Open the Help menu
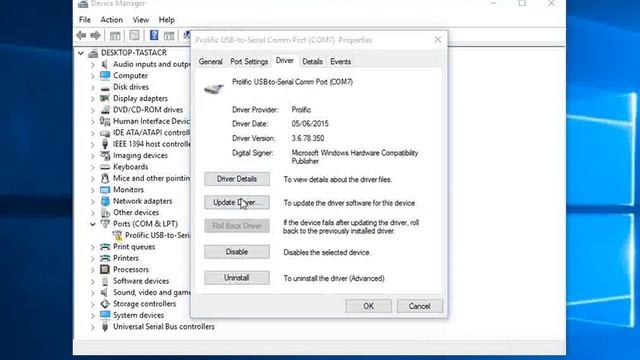This screenshot has height=360, width=640. 167,20
